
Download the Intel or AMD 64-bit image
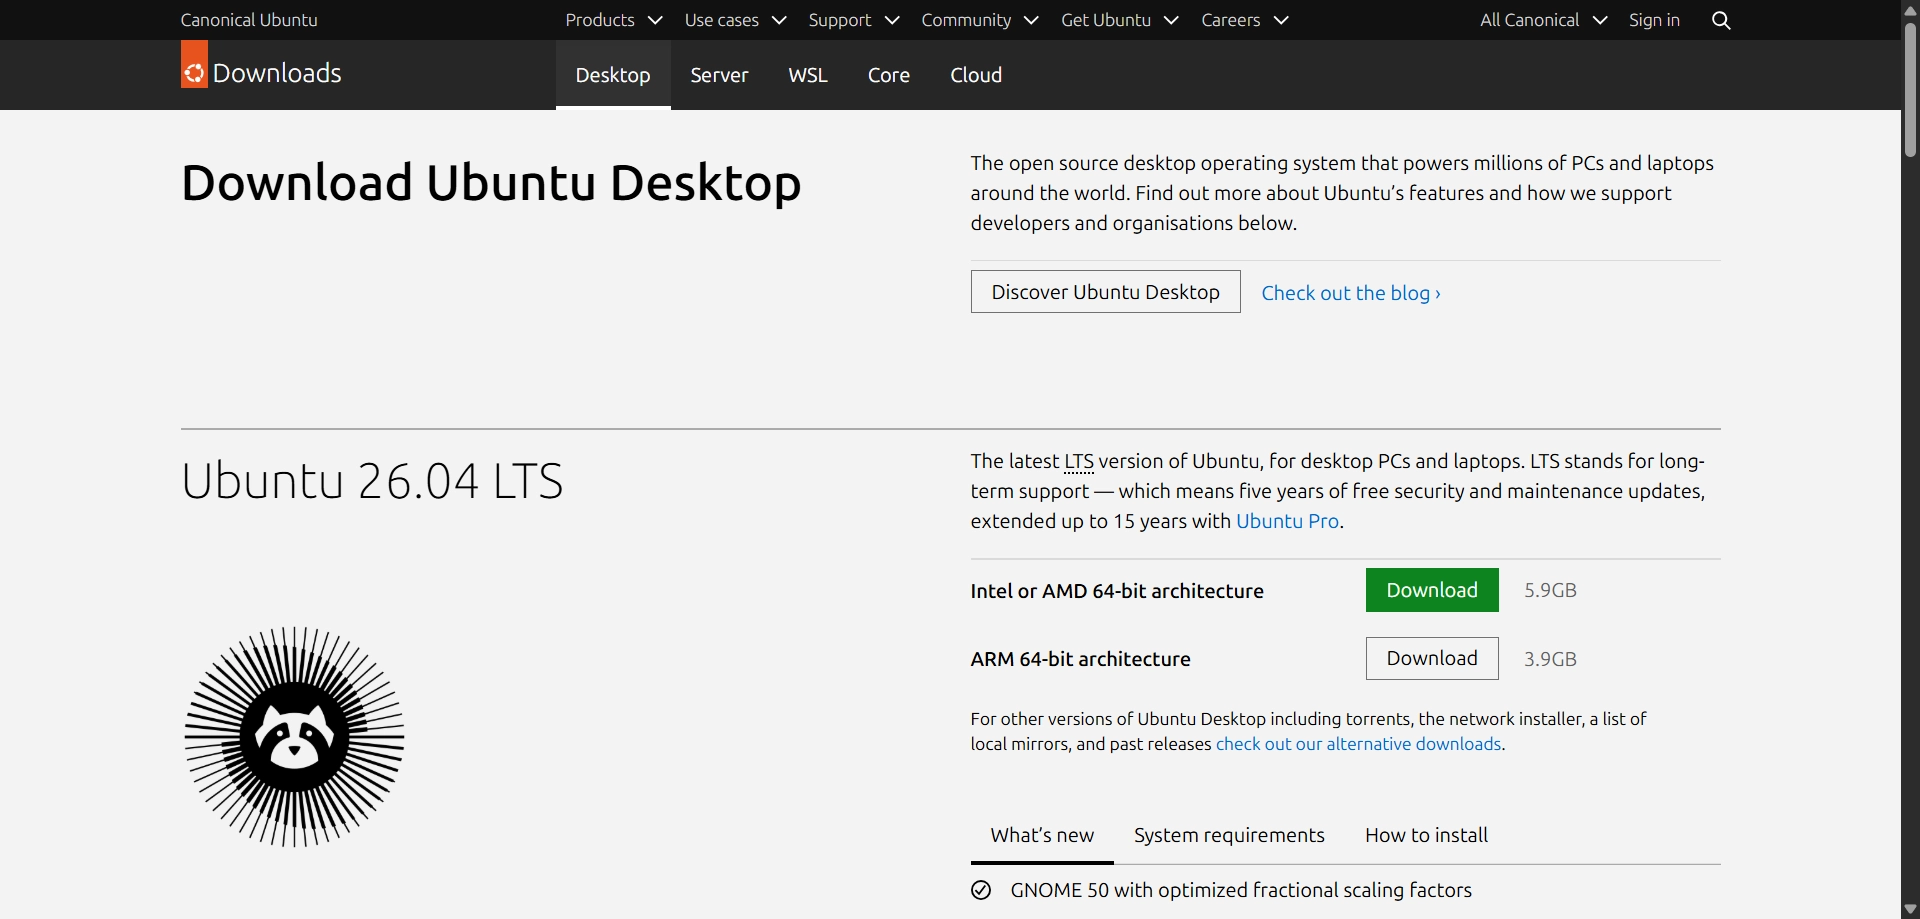[x=1432, y=590]
